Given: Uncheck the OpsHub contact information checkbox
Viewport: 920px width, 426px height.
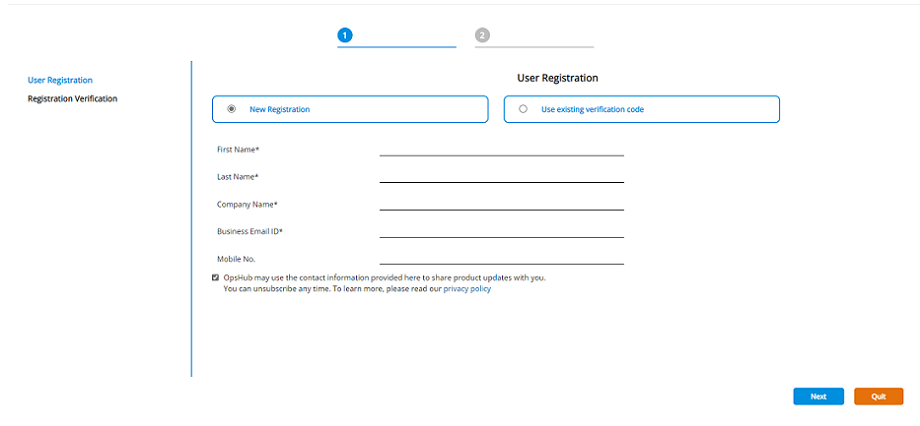Looking at the screenshot, I should (x=216, y=277).
